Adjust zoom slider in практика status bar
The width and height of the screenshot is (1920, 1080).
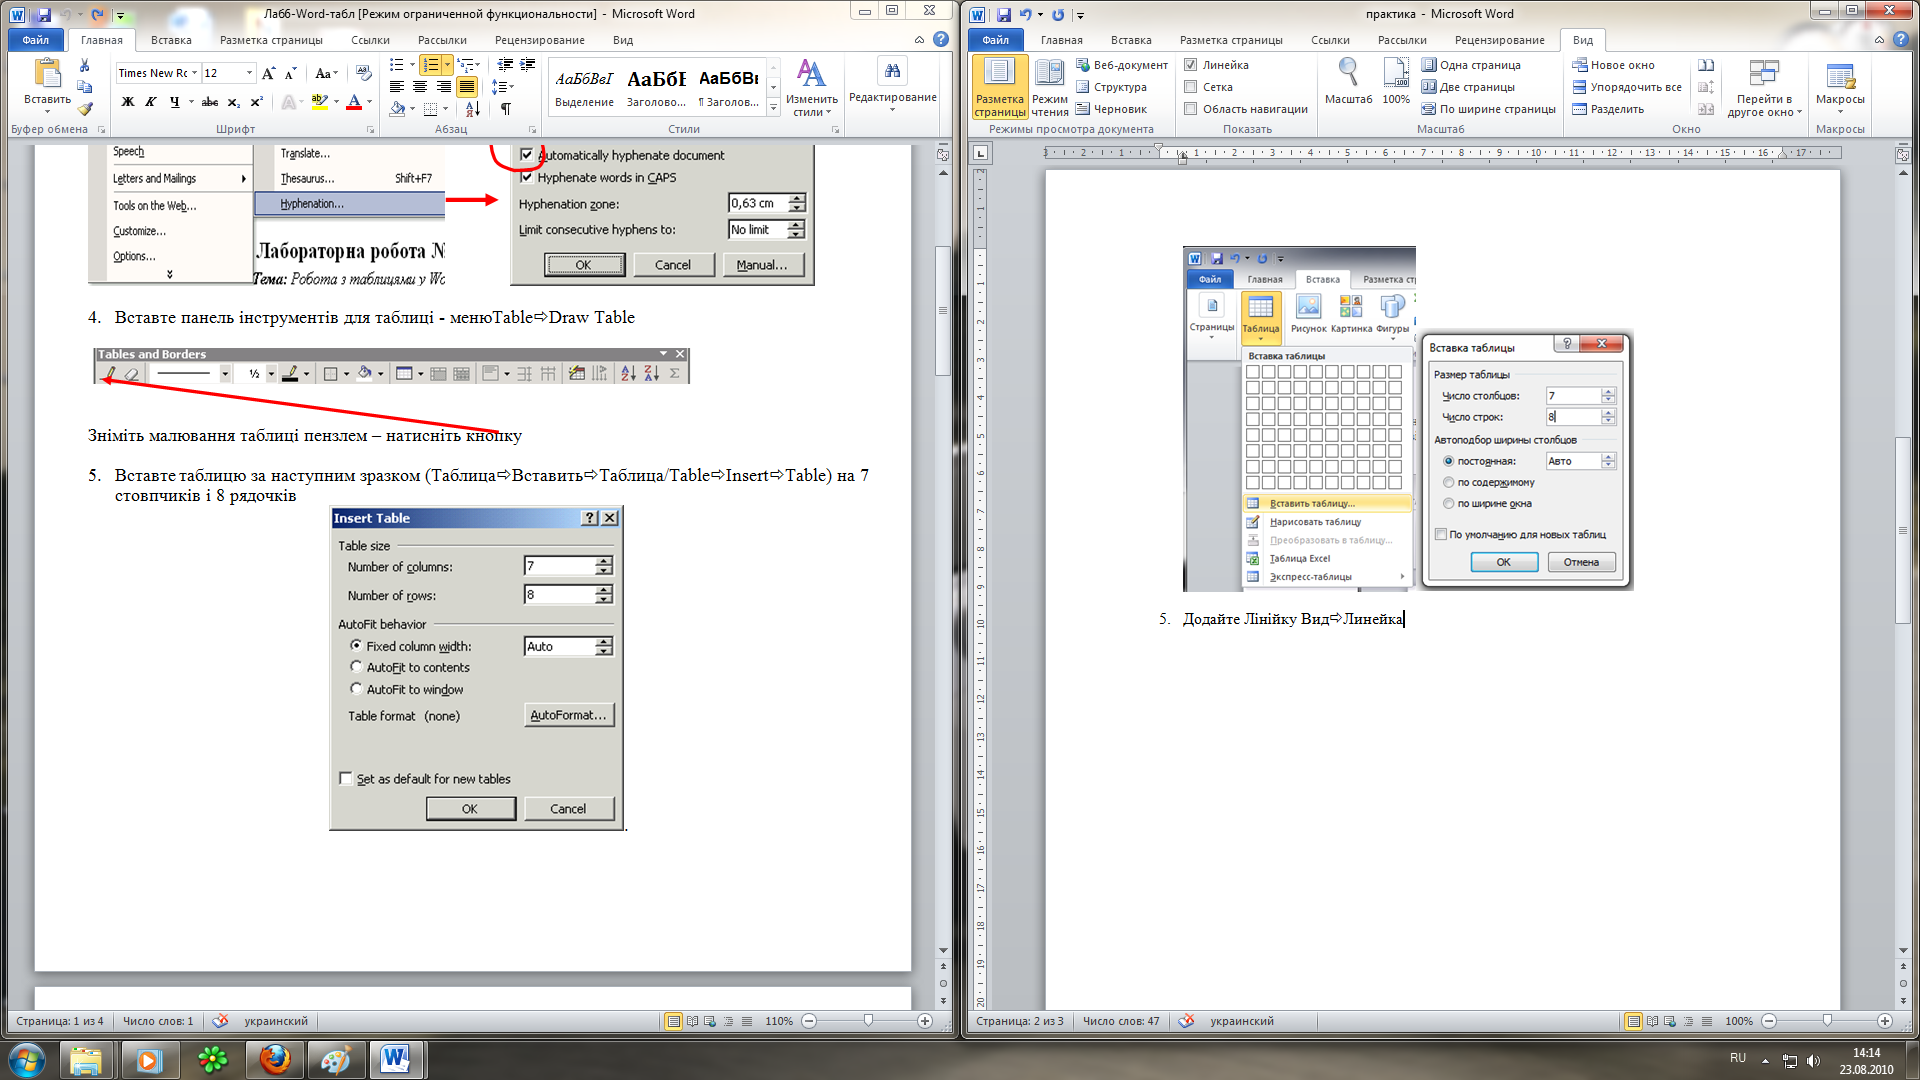click(x=1827, y=1021)
